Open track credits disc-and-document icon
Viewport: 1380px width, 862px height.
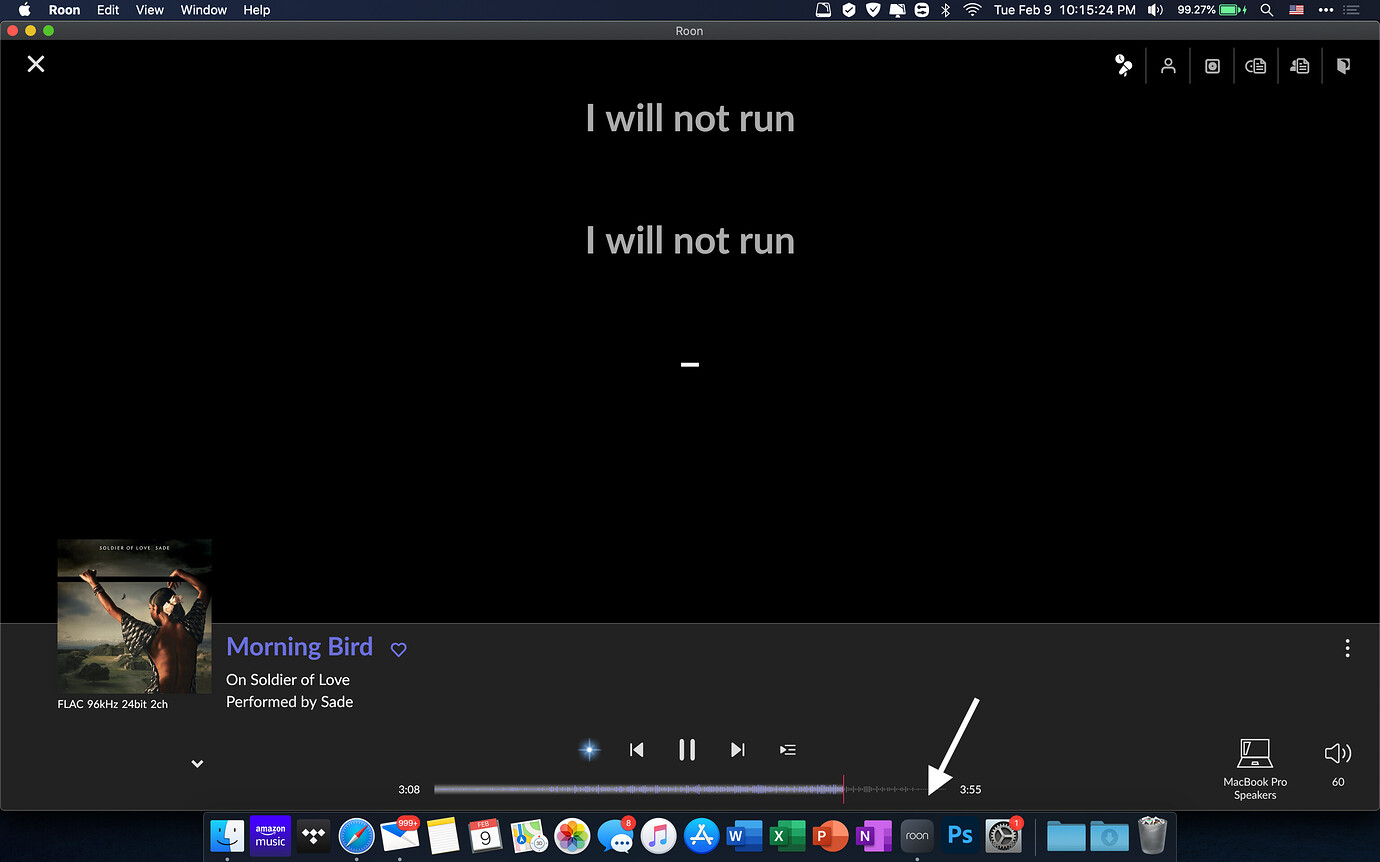pos(1256,65)
